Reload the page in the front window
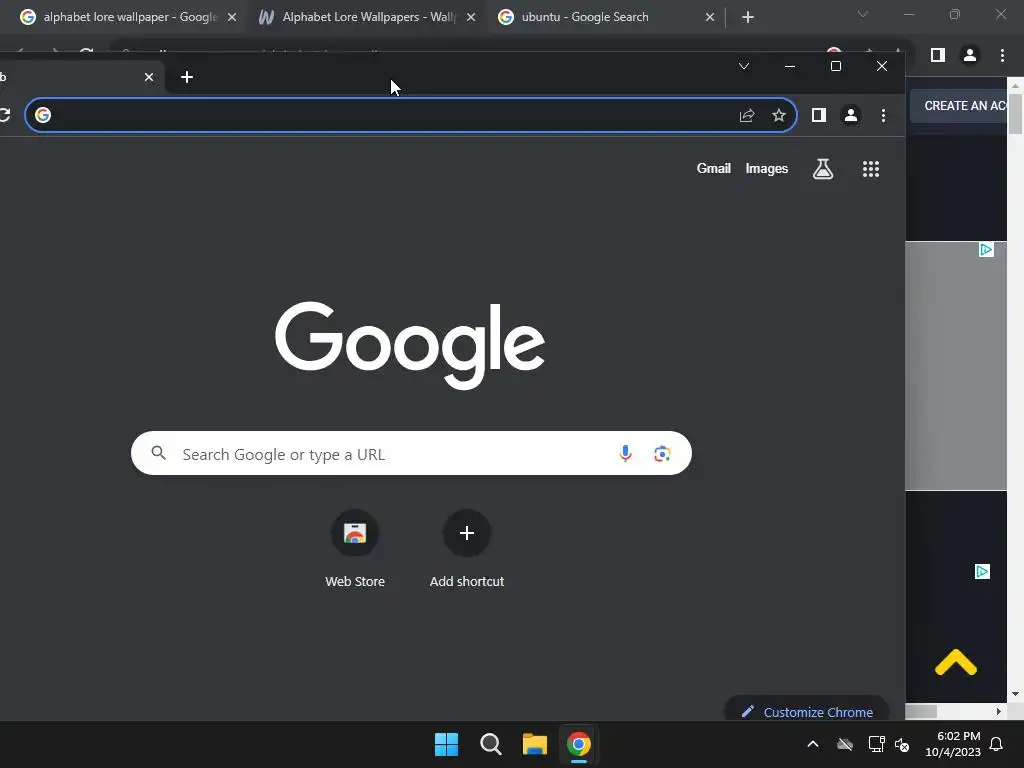Image resolution: width=1024 pixels, height=768 pixels. pos(5,116)
